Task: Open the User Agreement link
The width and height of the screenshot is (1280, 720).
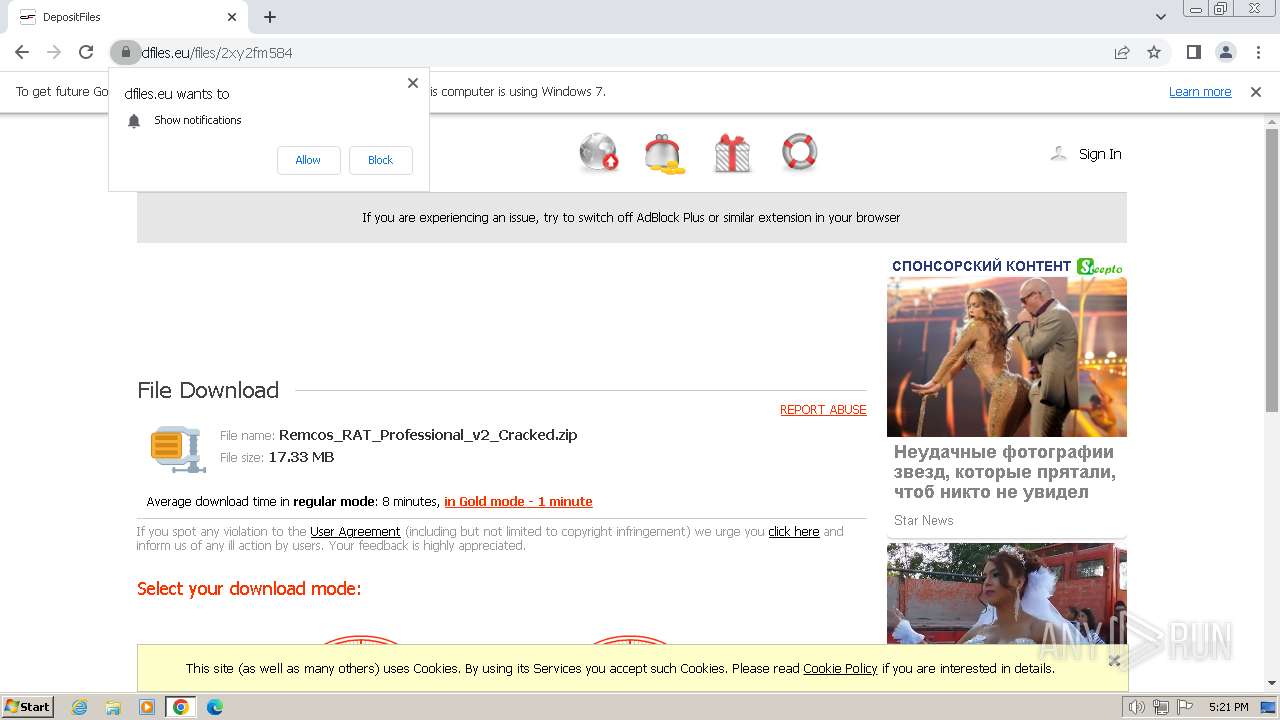Action: (355, 532)
